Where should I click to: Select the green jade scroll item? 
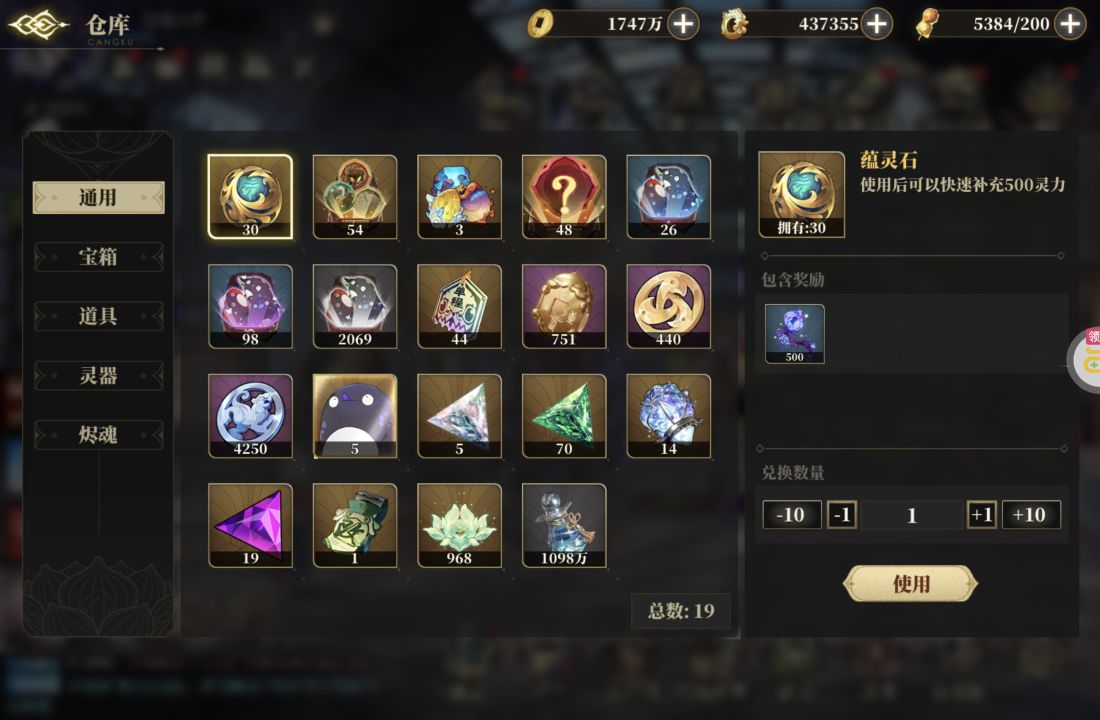click(355, 526)
